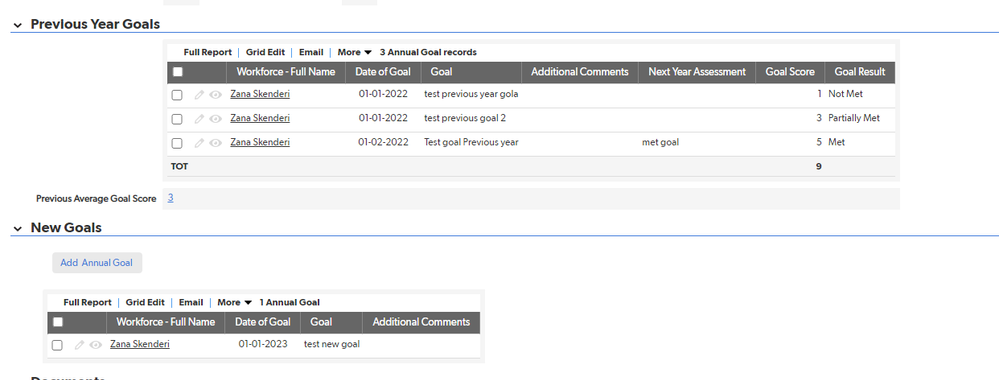999x380 pixels.
Task: Select 'test previous year gola' goal text
Action: pyautogui.click(x=471, y=94)
